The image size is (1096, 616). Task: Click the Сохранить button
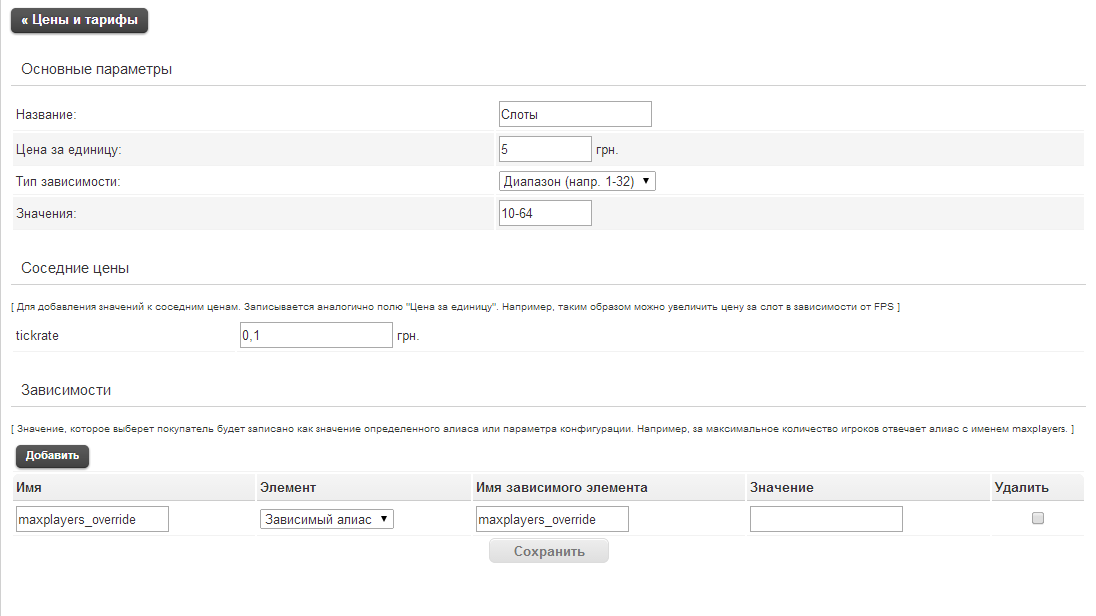(x=548, y=551)
